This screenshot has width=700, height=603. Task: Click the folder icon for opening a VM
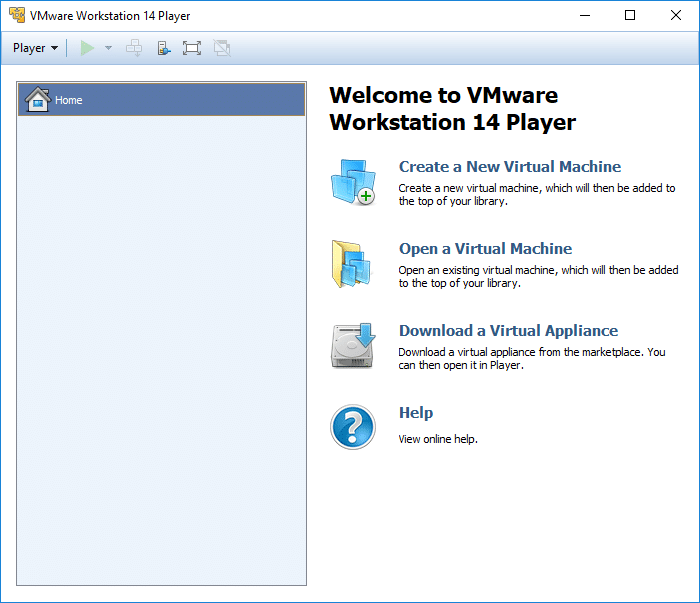351,264
